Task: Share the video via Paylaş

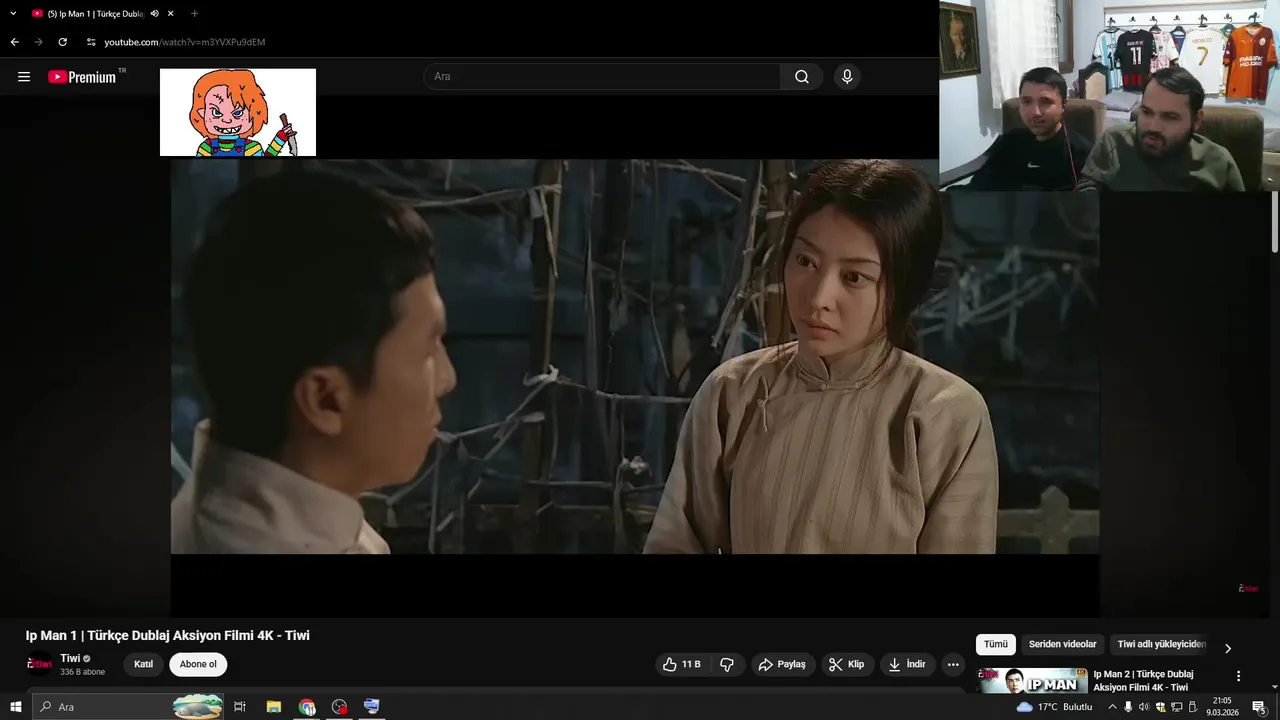Action: point(782,664)
